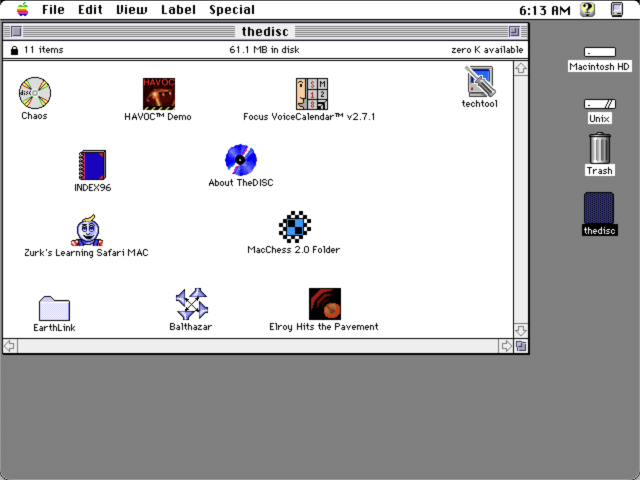Click the window's down scroll arrow
This screenshot has height=480, width=640.
[x=520, y=330]
